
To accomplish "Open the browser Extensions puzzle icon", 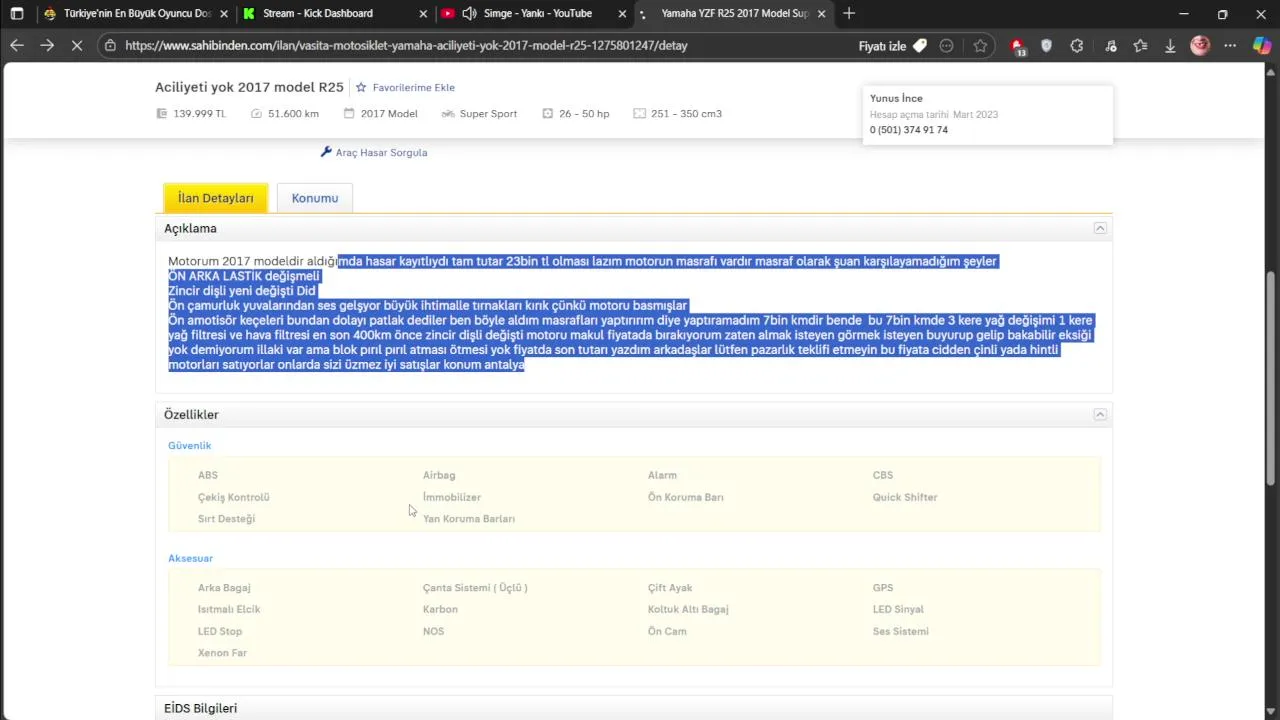I will 1077,45.
